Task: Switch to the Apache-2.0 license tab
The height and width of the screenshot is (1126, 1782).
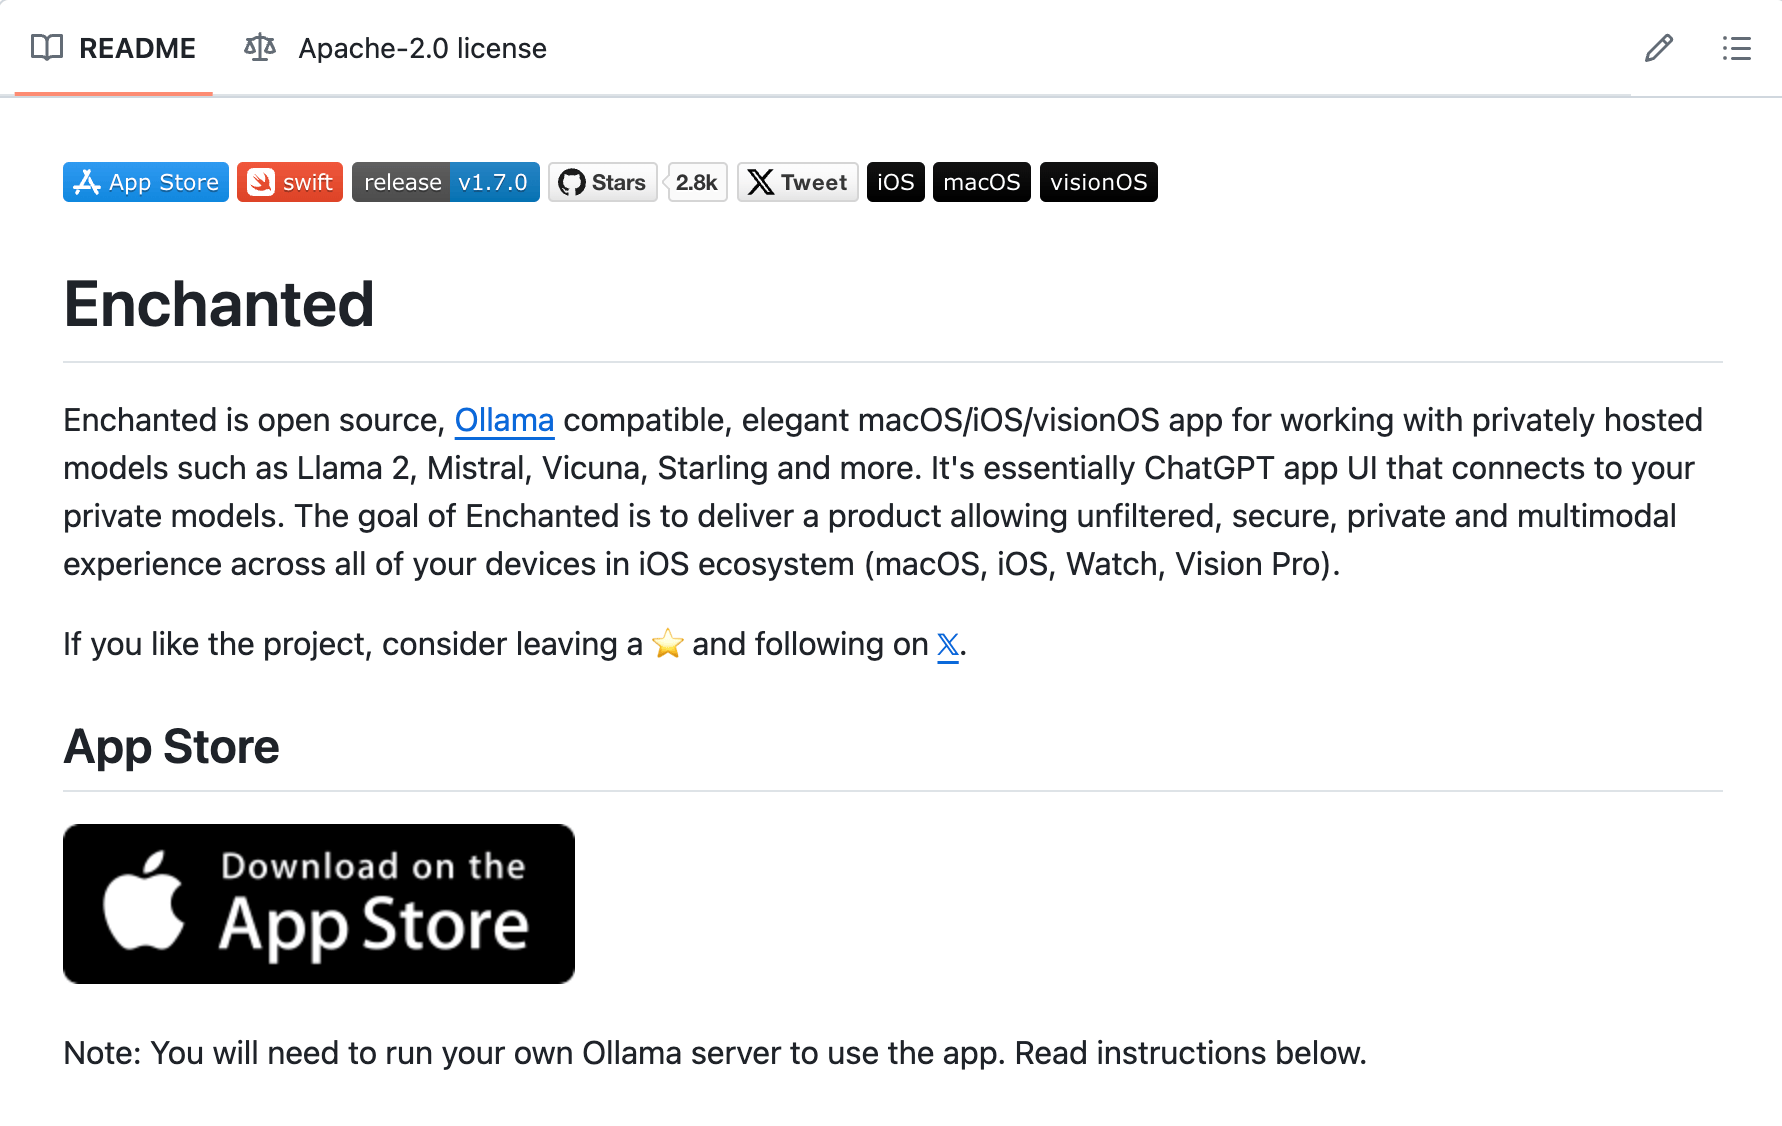Action: (422, 48)
